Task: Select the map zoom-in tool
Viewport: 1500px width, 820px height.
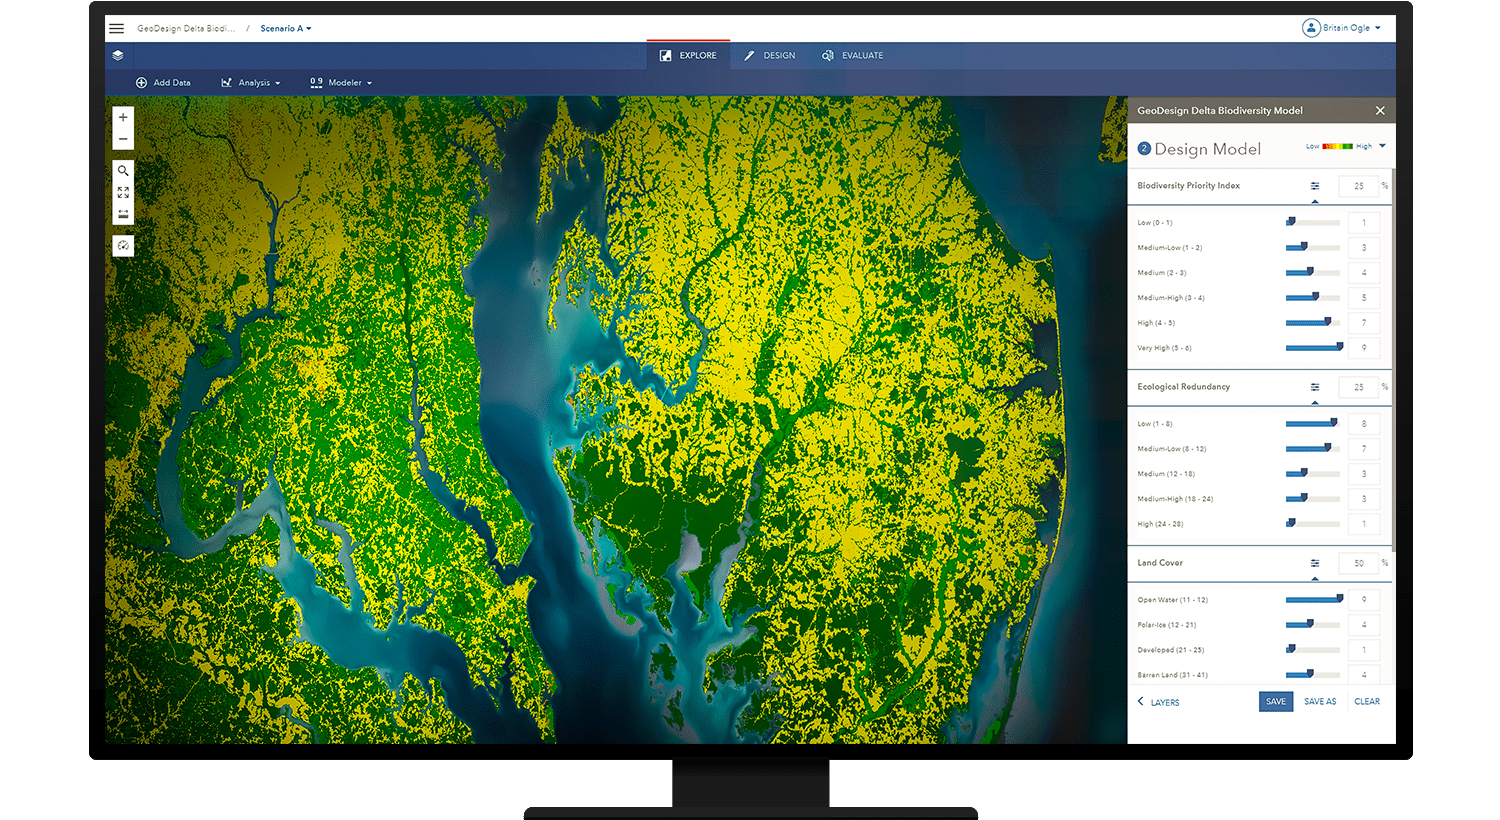Action: (x=122, y=117)
